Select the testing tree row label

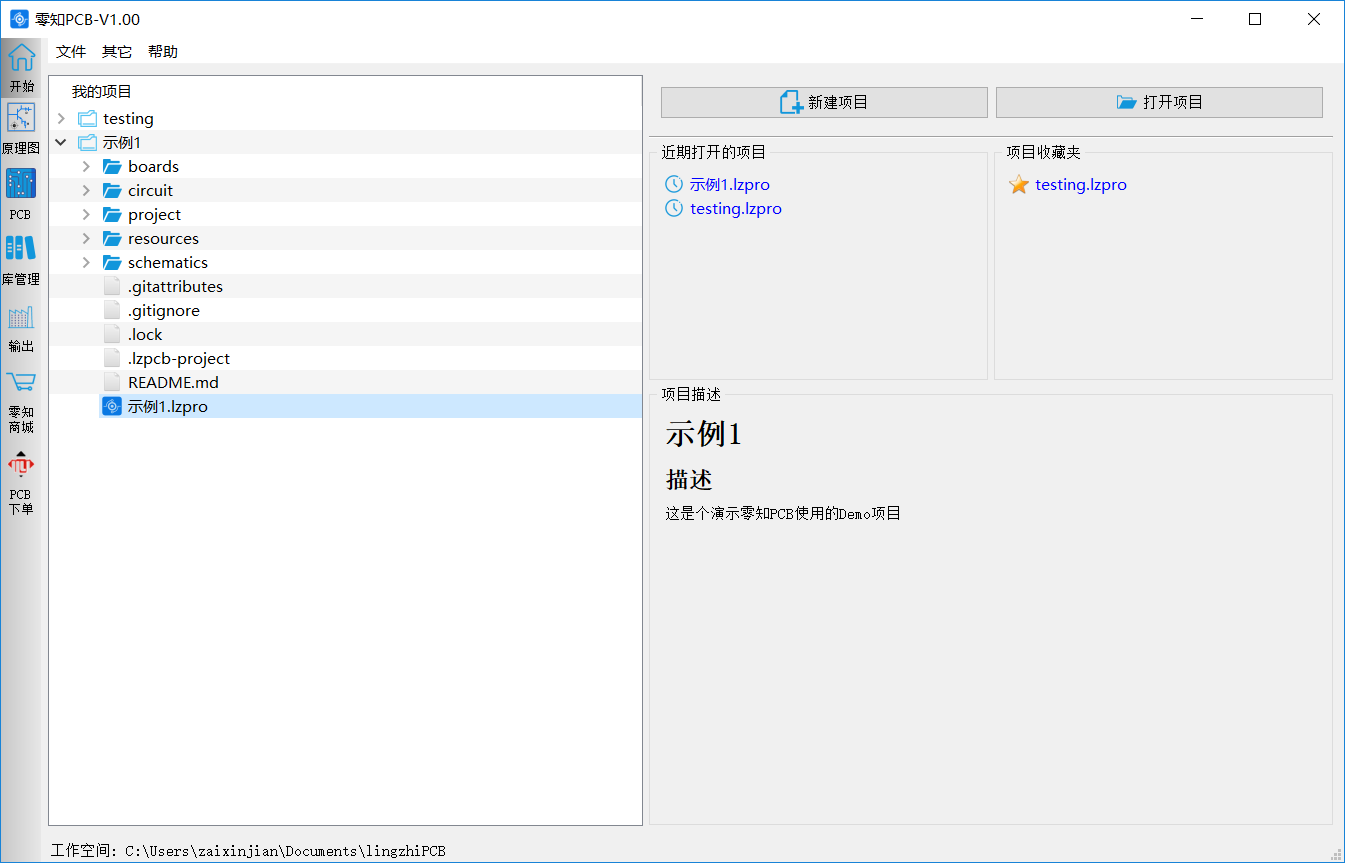128,118
